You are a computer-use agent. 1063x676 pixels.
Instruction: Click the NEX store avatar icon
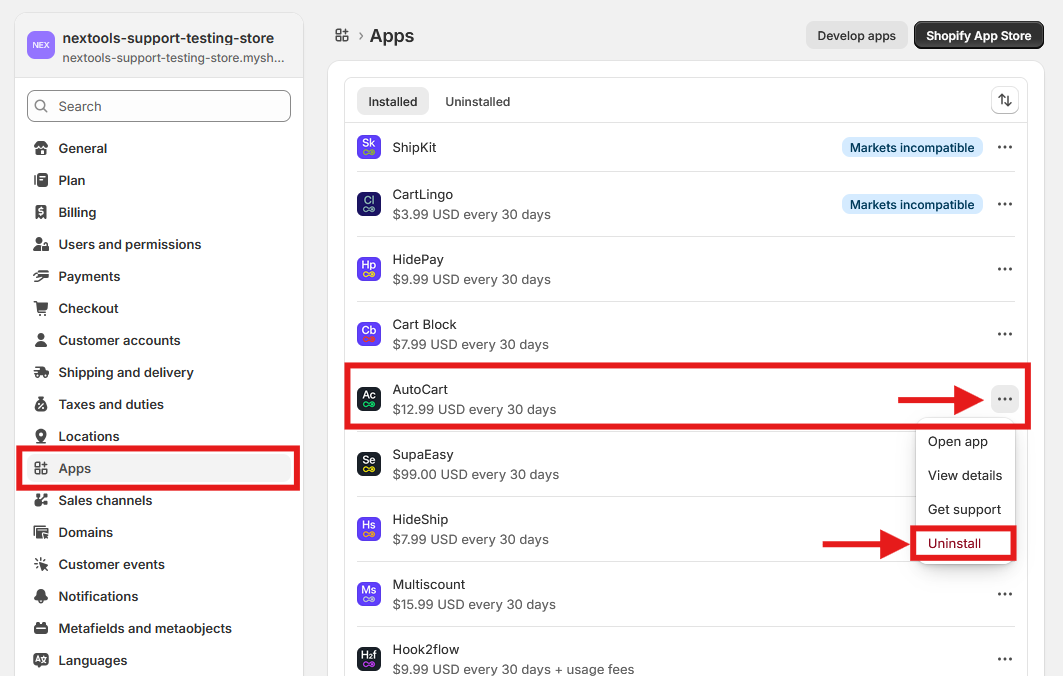click(41, 45)
